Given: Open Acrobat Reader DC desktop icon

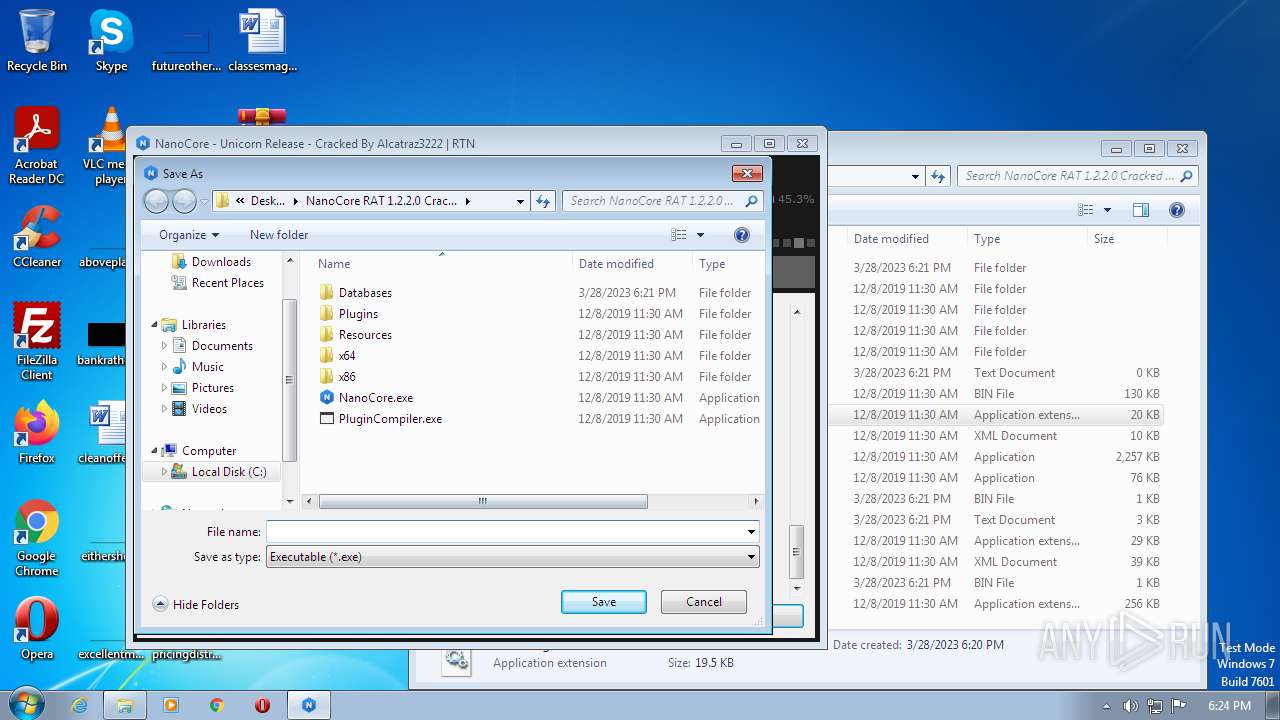Looking at the screenshot, I should [x=37, y=147].
